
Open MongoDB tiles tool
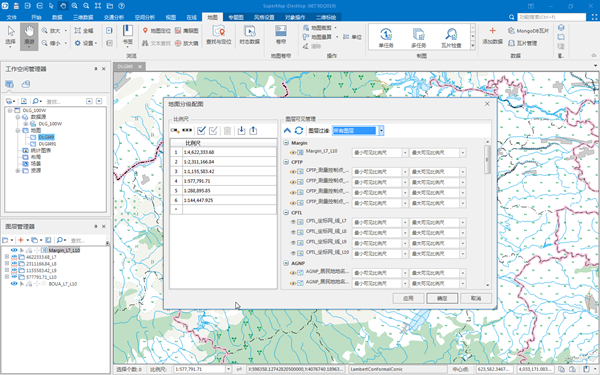pos(528,31)
